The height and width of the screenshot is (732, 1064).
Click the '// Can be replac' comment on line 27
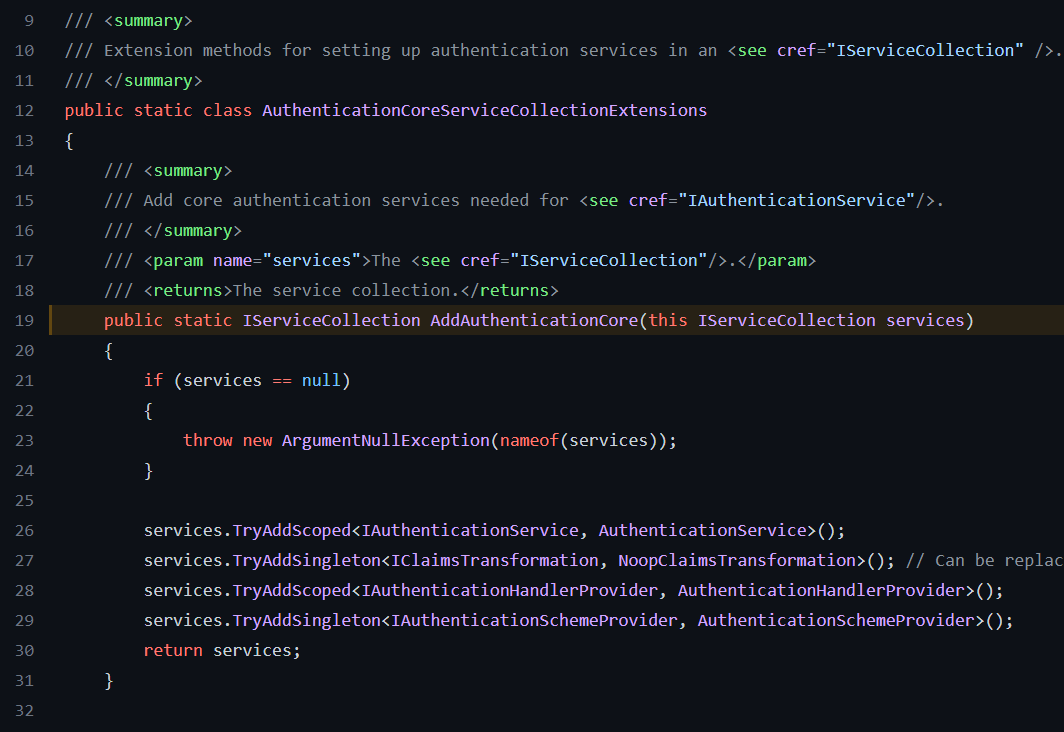point(985,560)
